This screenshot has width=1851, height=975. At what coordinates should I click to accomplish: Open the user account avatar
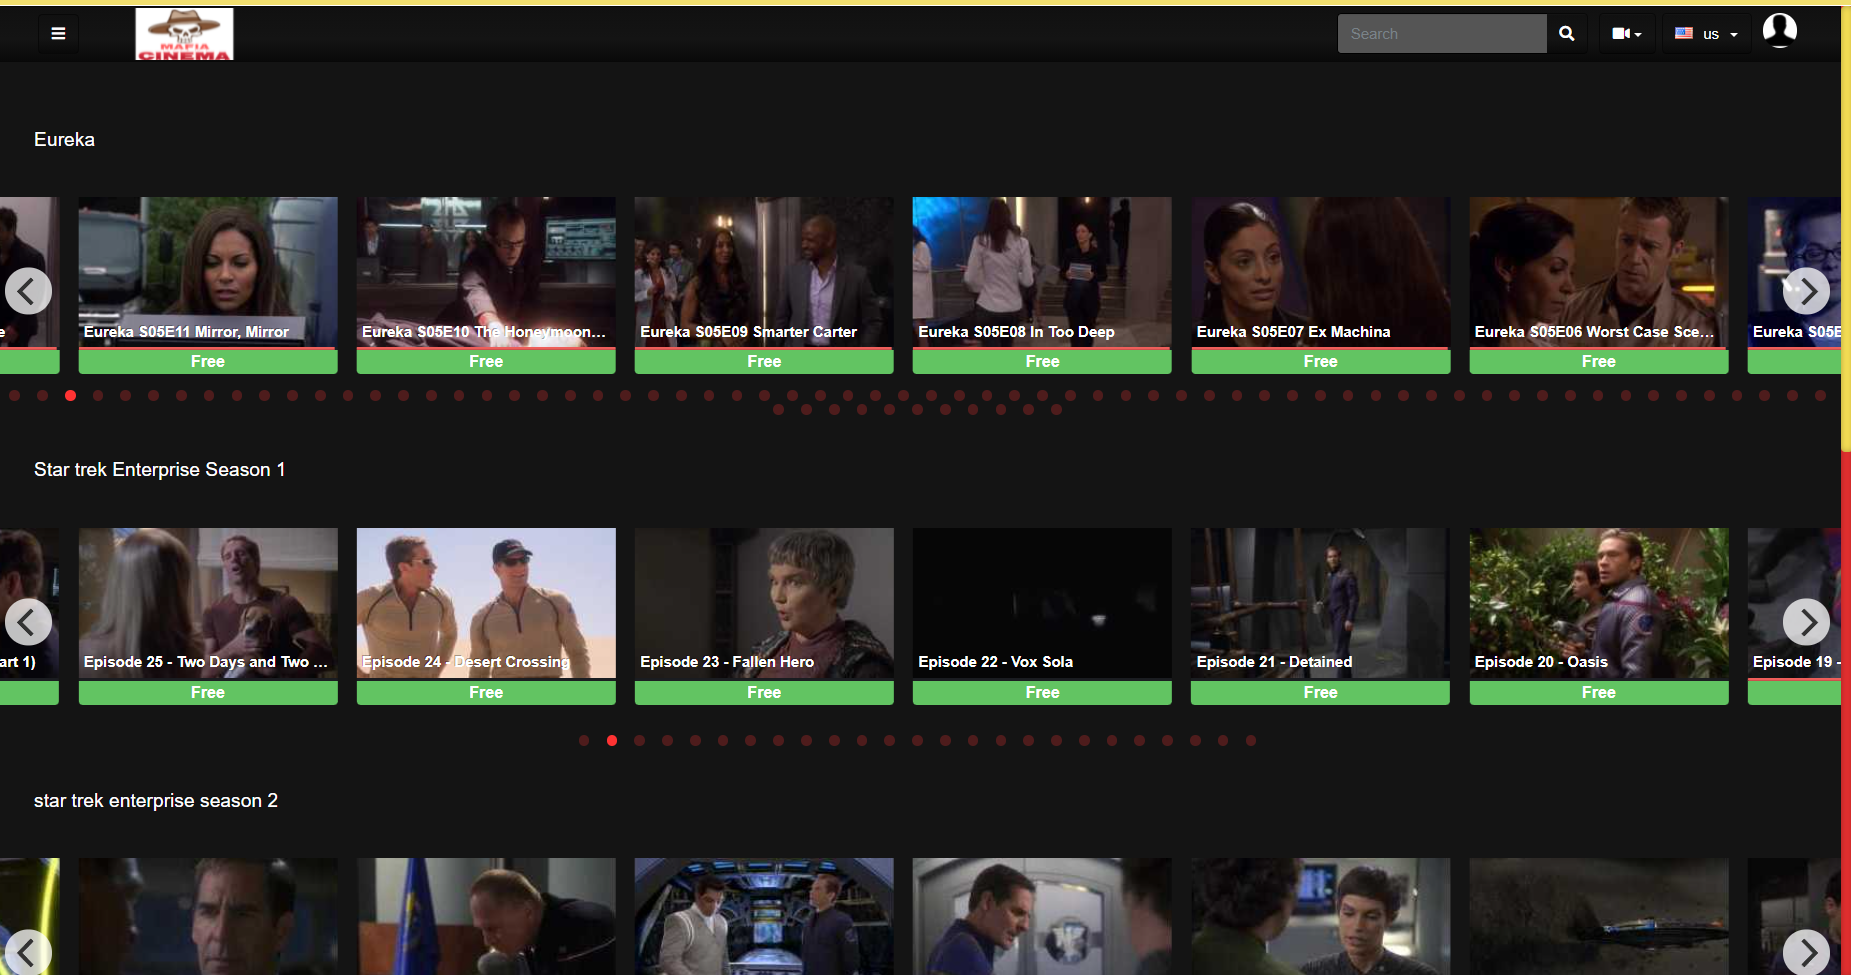pos(1780,30)
